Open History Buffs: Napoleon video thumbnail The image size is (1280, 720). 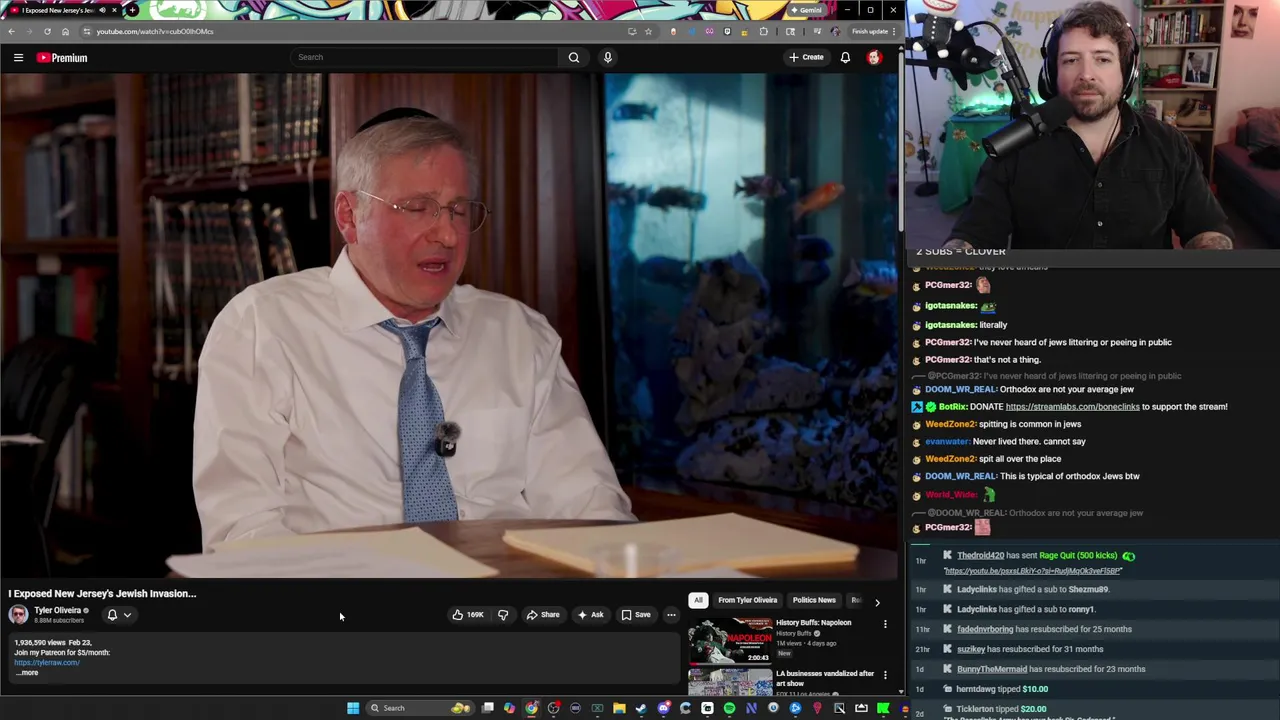[730, 640]
